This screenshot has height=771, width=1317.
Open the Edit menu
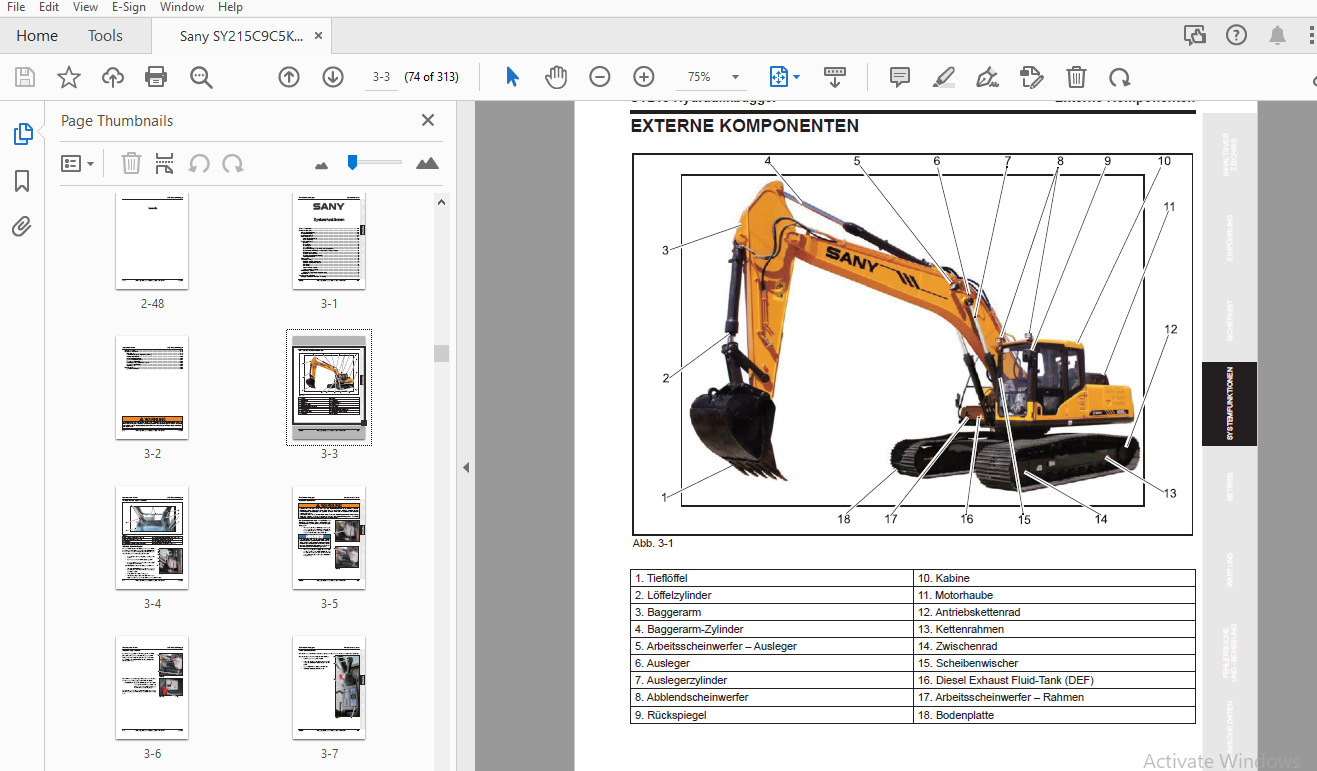(x=49, y=7)
